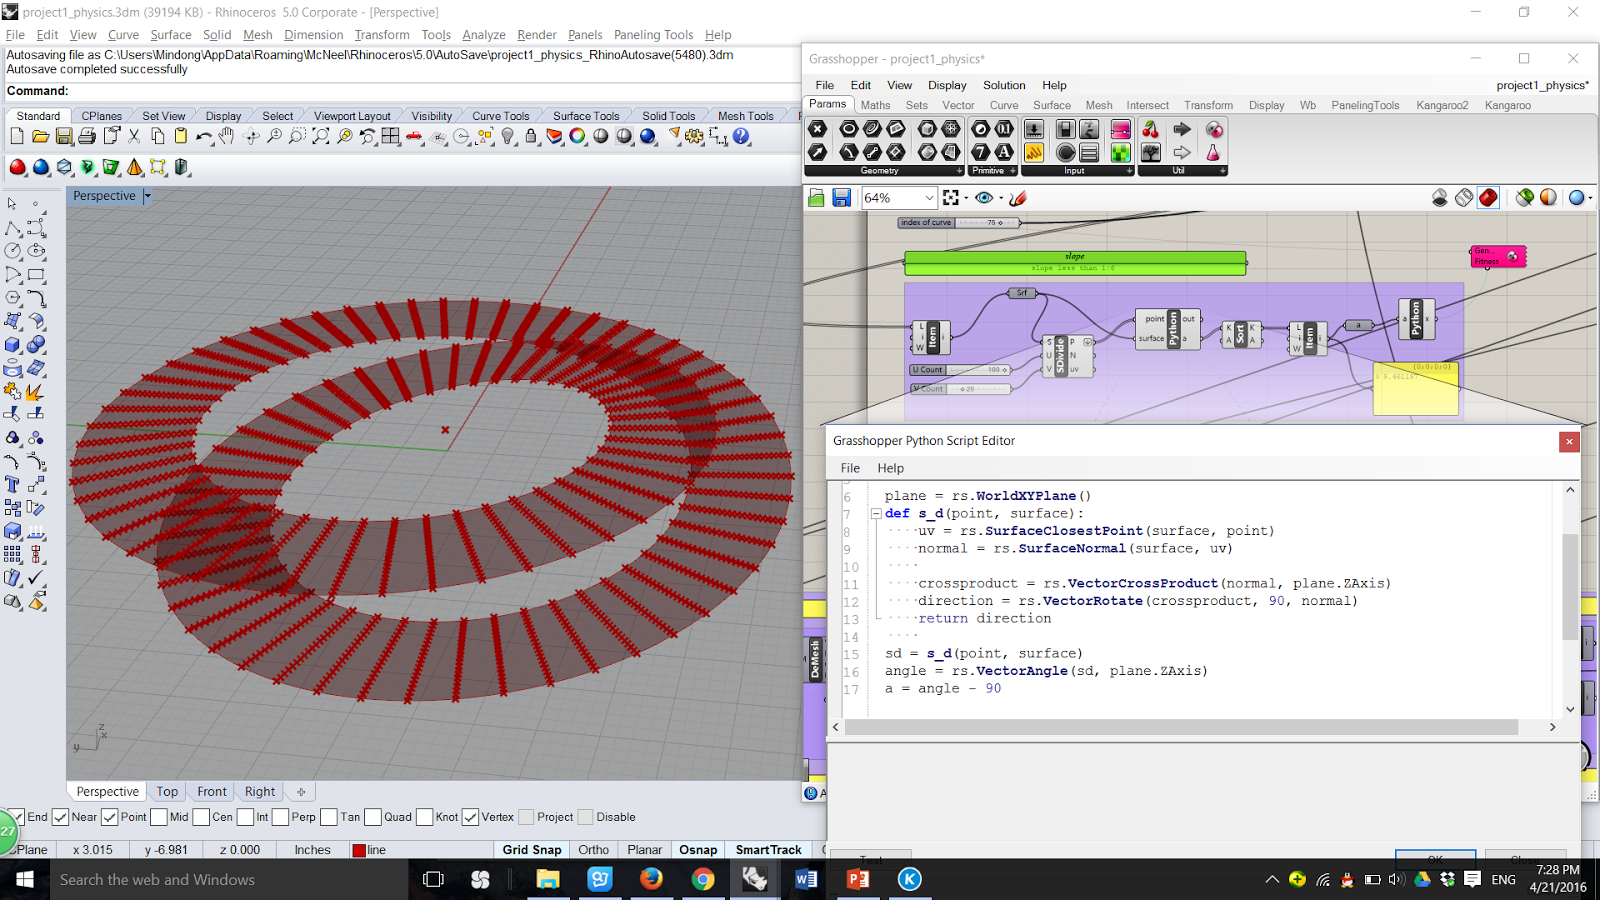The height and width of the screenshot is (900, 1600).
Task: Click the Open file folder icon in Rhino
Action: (x=40, y=136)
